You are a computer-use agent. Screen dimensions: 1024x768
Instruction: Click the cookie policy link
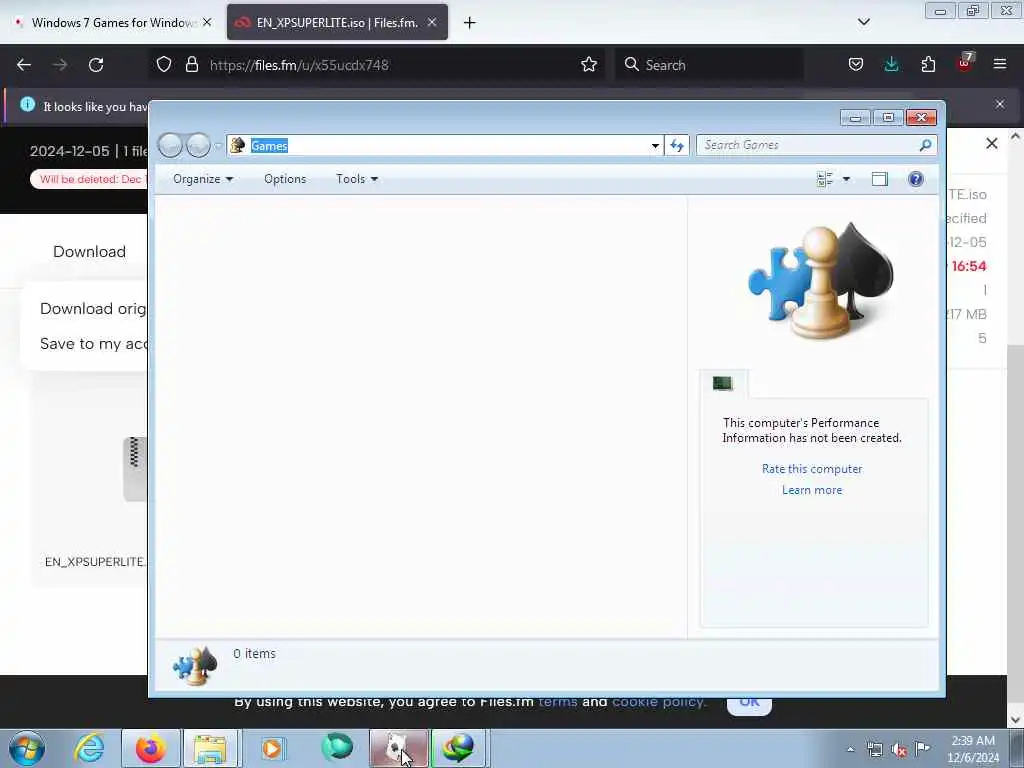click(x=660, y=703)
